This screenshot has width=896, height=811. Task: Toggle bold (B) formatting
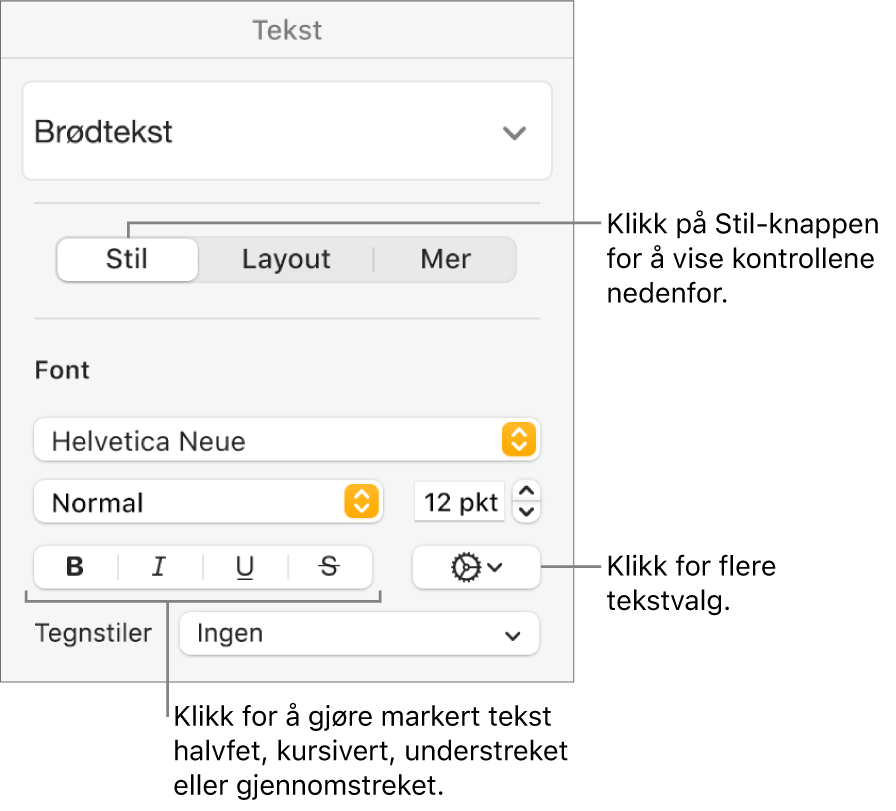(x=75, y=567)
